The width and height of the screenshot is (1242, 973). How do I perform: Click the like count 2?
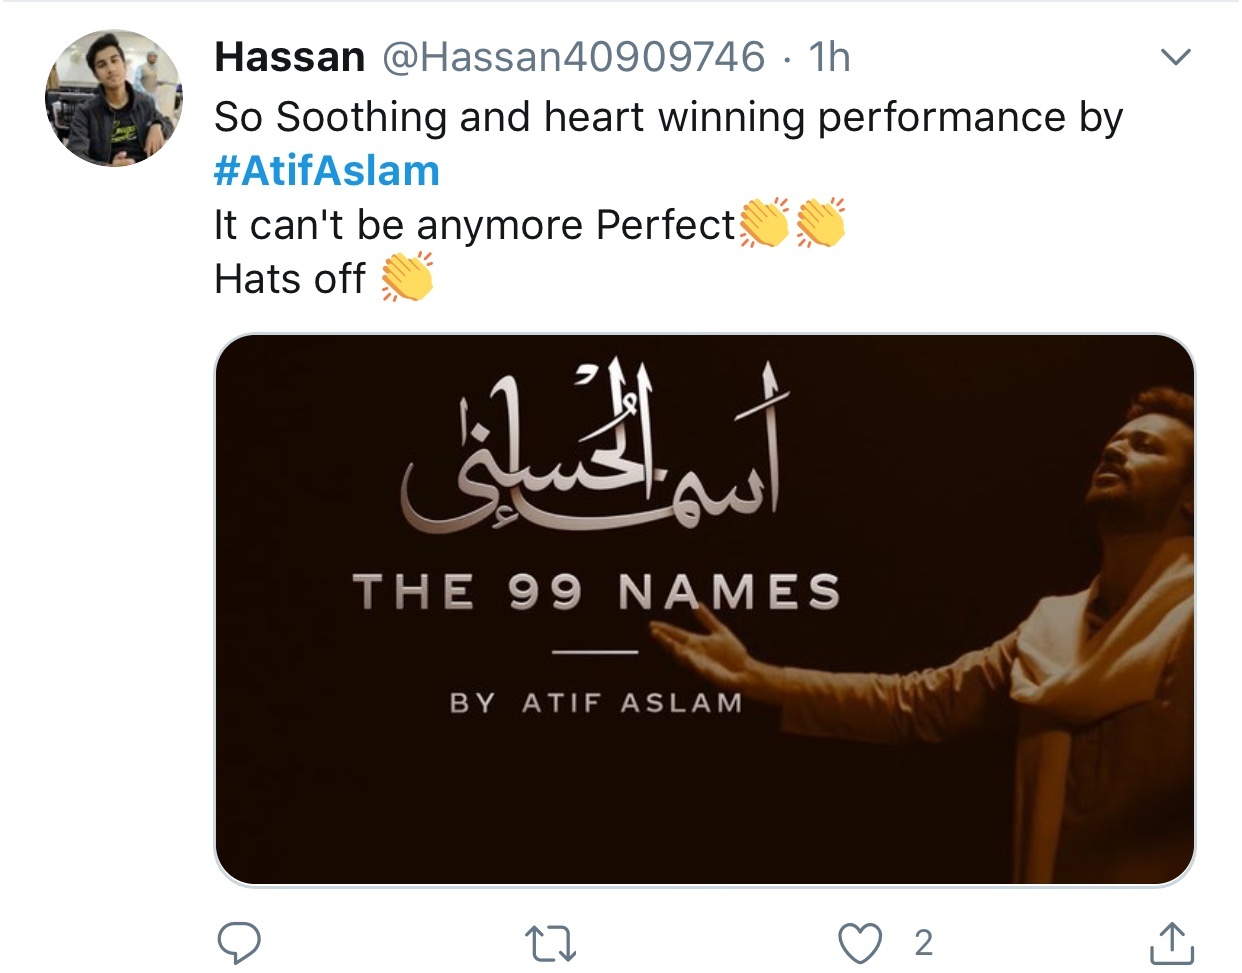[x=923, y=943]
